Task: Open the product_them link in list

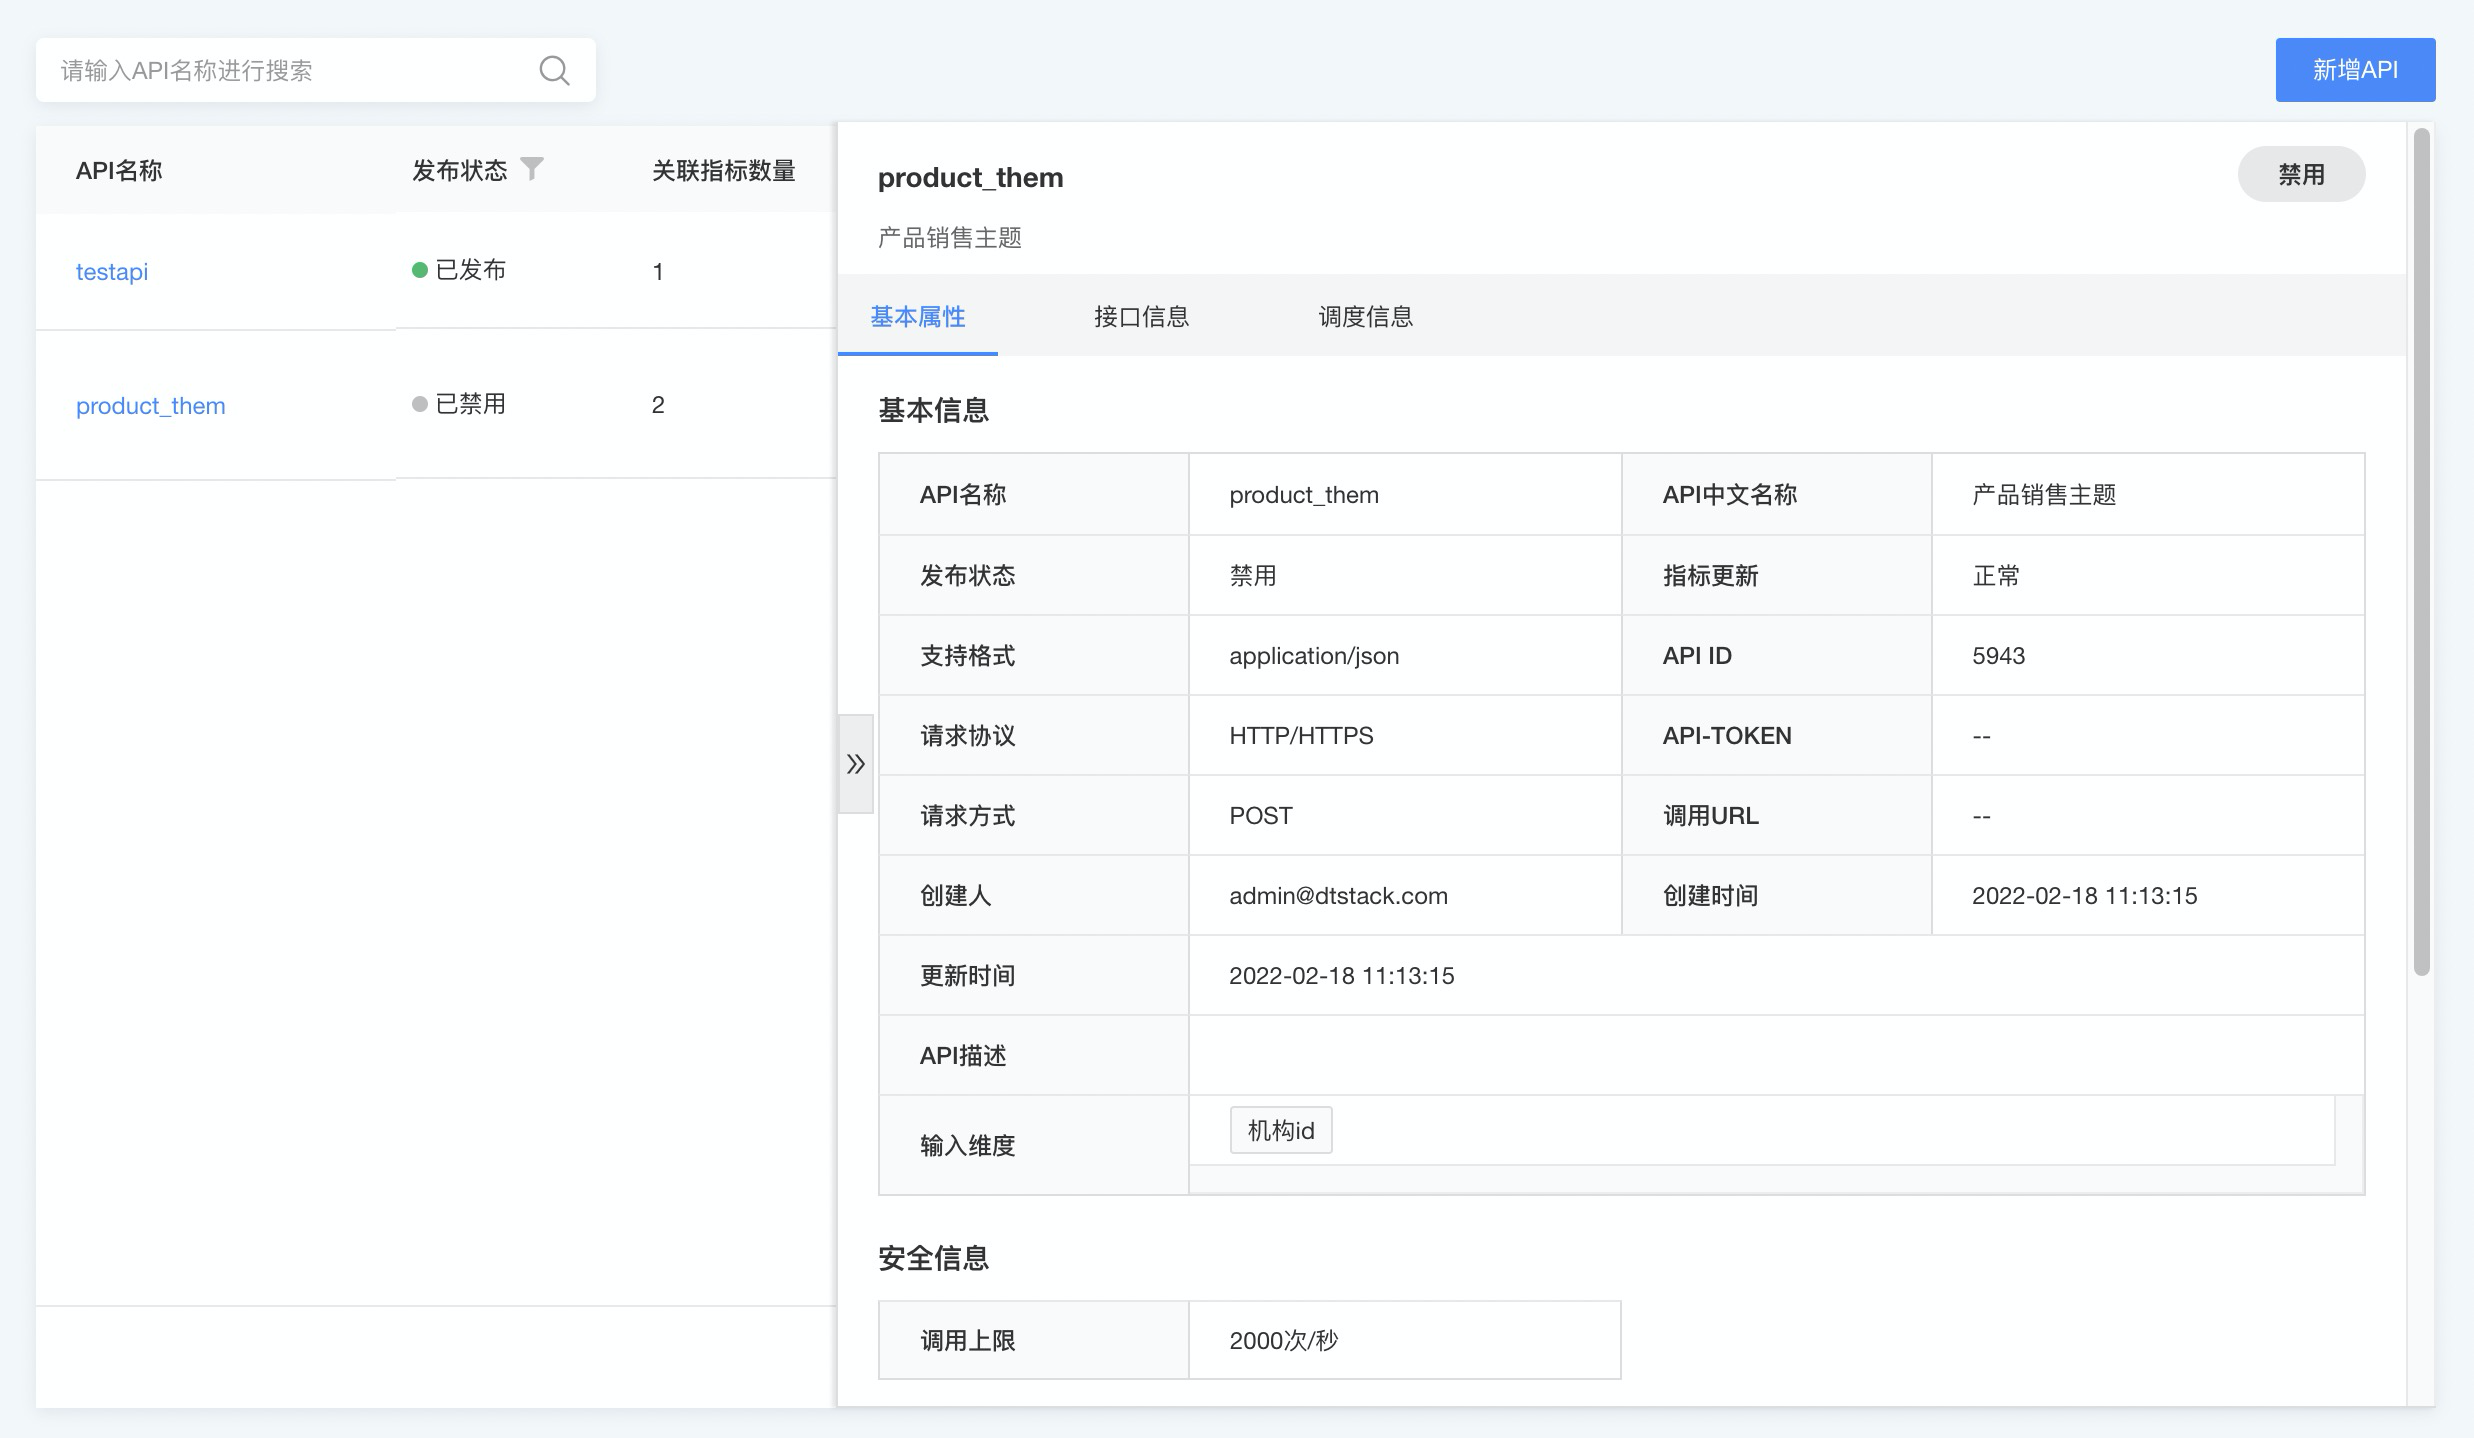Action: click(151, 405)
